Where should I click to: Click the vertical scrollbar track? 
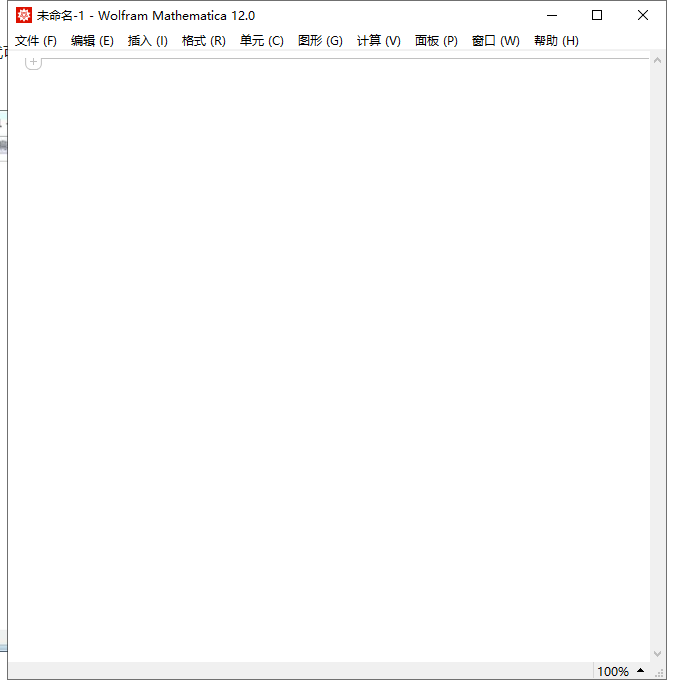(657, 350)
